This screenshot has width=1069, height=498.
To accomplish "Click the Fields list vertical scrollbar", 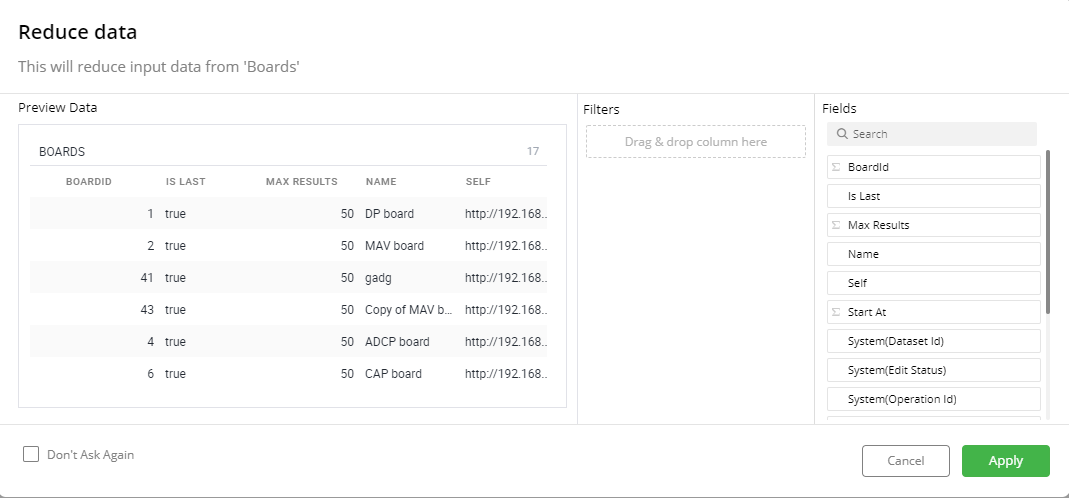I will click(1048, 232).
